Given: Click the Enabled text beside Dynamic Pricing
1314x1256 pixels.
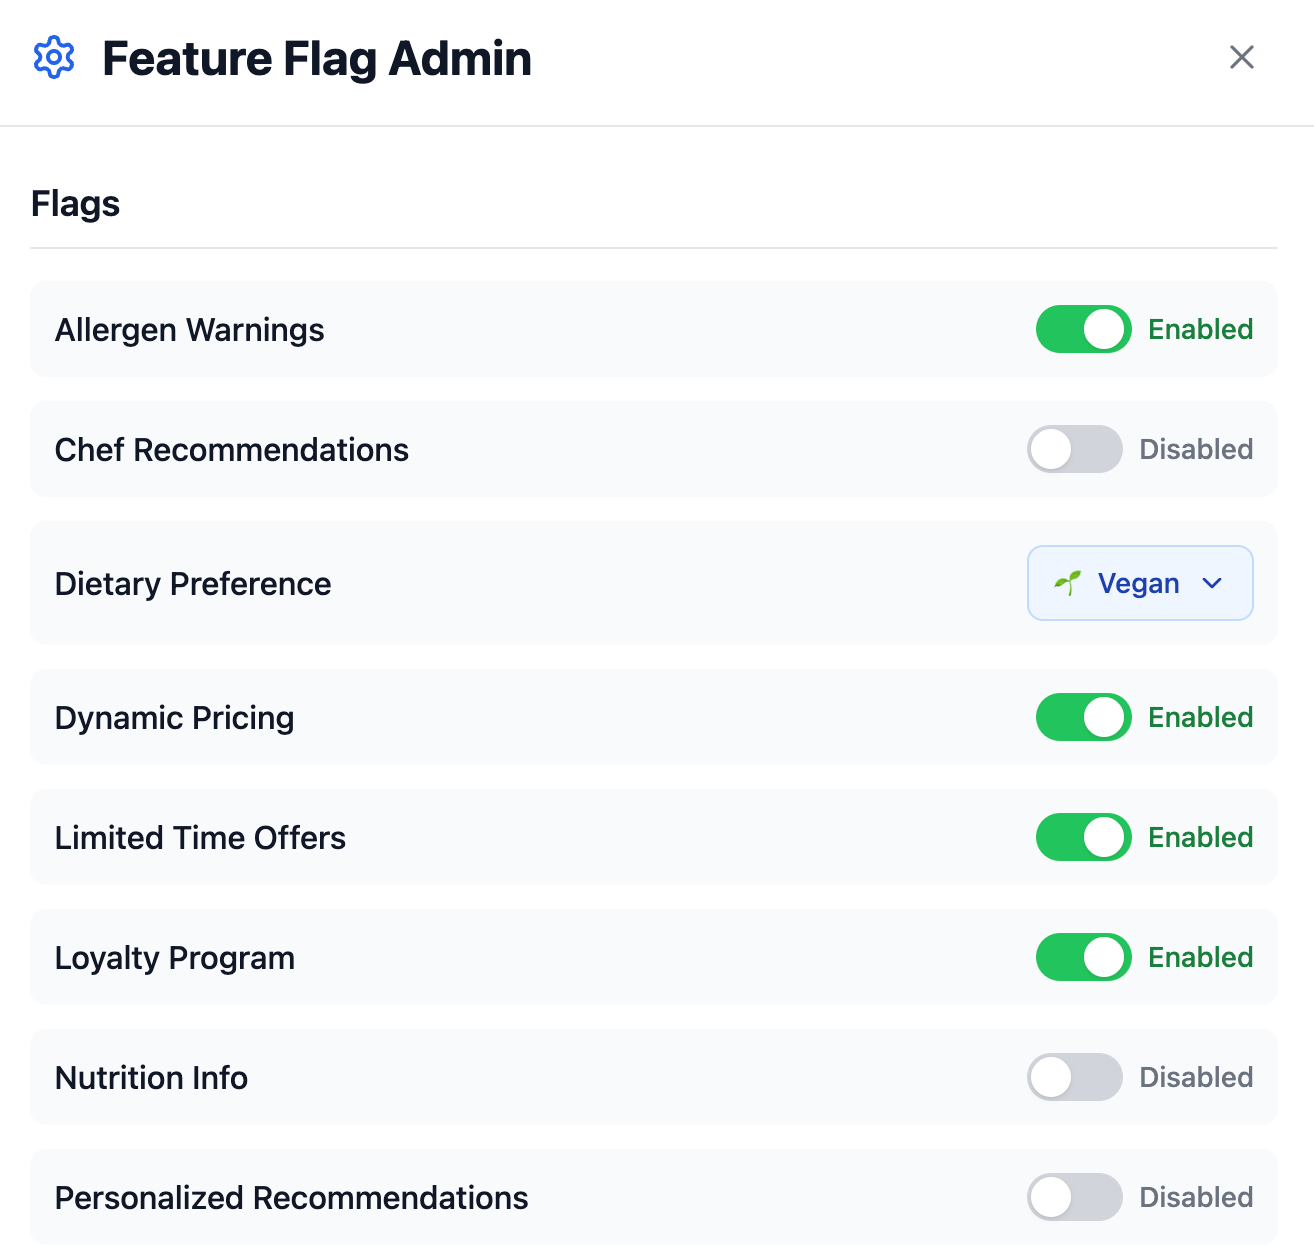Looking at the screenshot, I should pos(1200,717).
